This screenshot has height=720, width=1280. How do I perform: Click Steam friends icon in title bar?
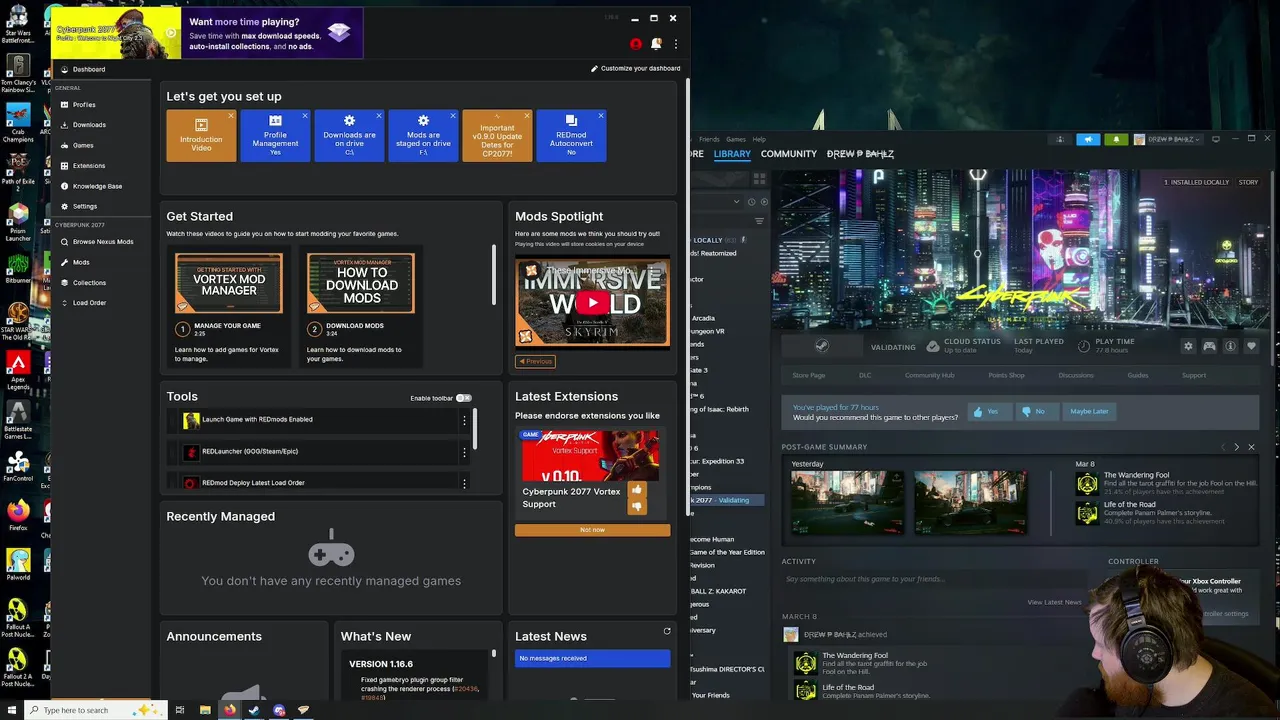tap(1059, 139)
